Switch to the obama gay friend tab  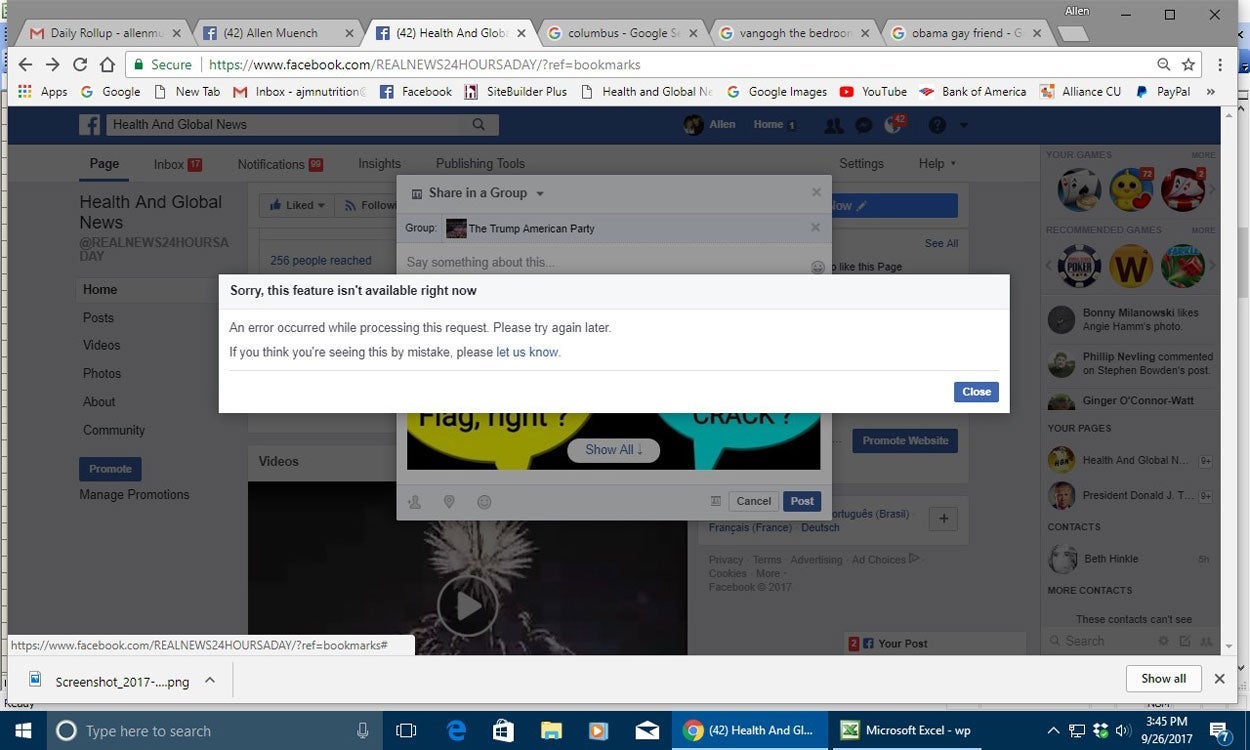(x=968, y=33)
